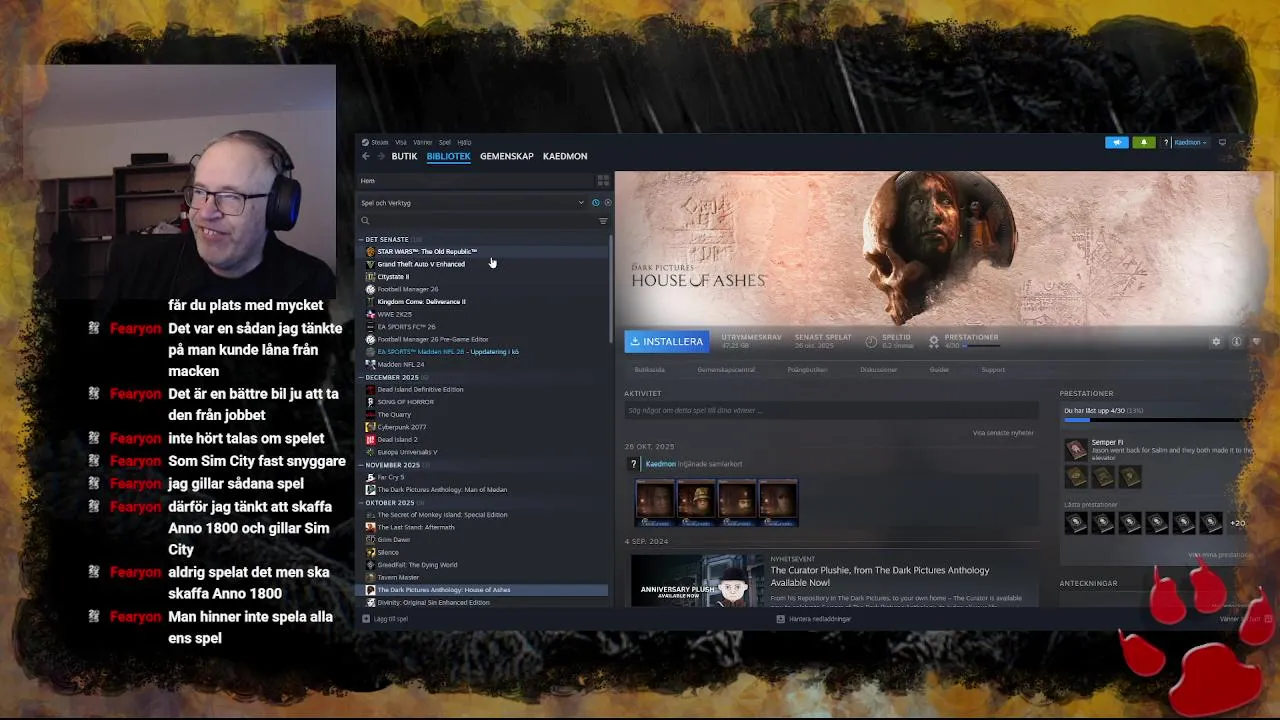Go to the BIBLIOTEK tab
The image size is (1280, 720).
click(x=448, y=156)
